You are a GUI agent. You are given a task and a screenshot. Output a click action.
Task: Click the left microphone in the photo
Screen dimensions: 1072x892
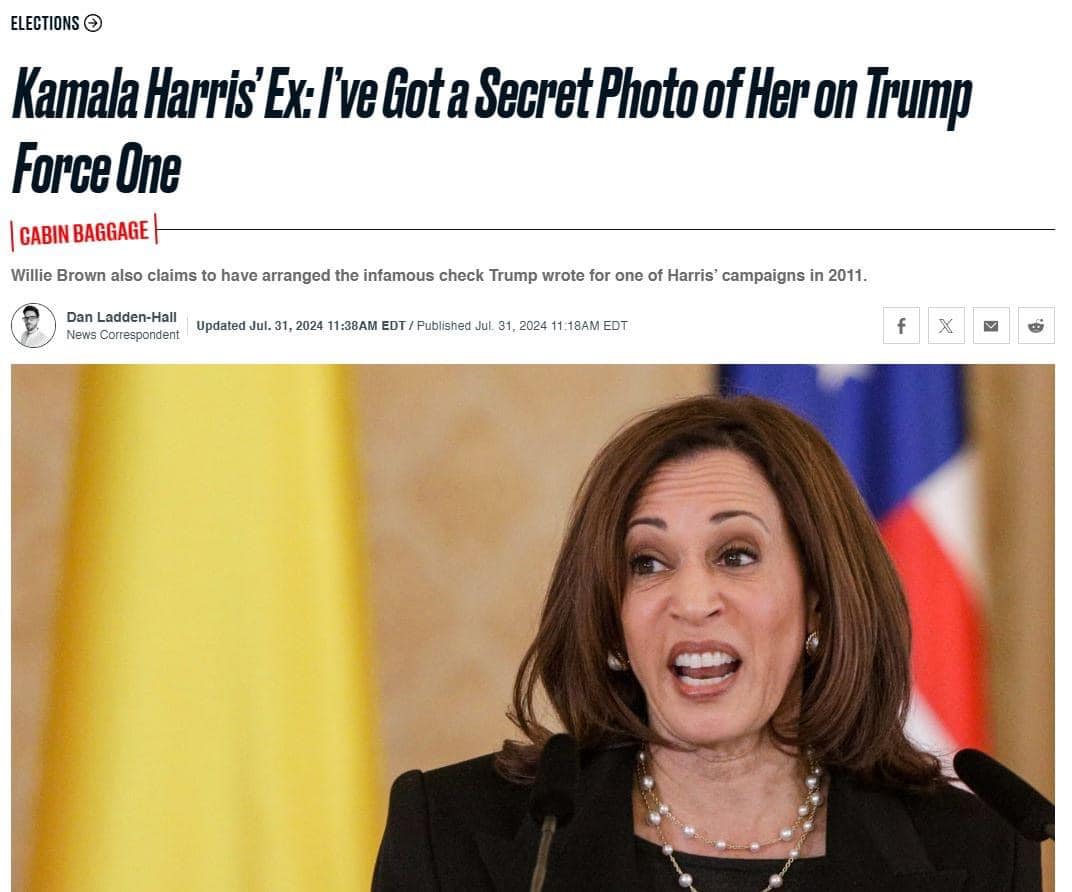click(554, 807)
